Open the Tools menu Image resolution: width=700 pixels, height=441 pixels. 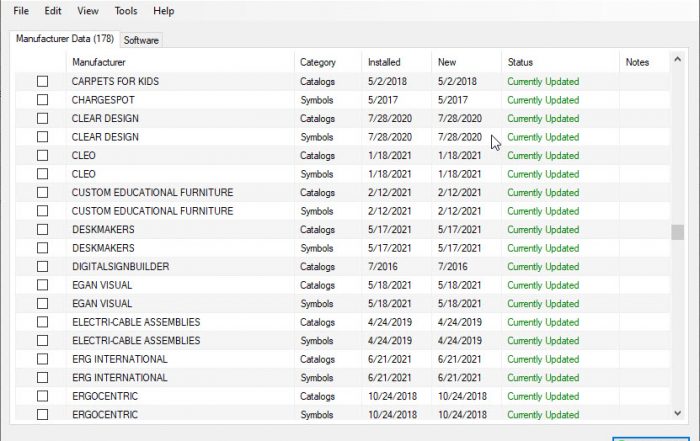point(126,11)
